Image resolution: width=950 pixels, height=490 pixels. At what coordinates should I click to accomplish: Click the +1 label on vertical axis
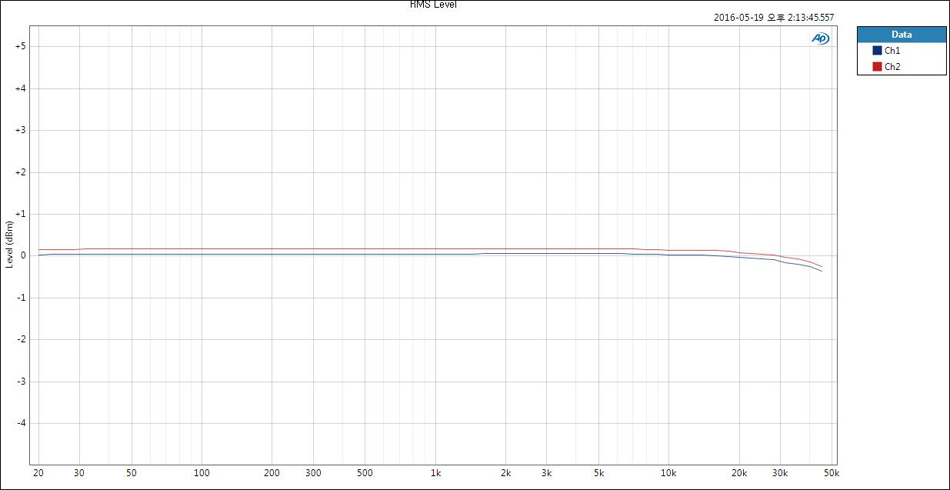(19, 214)
